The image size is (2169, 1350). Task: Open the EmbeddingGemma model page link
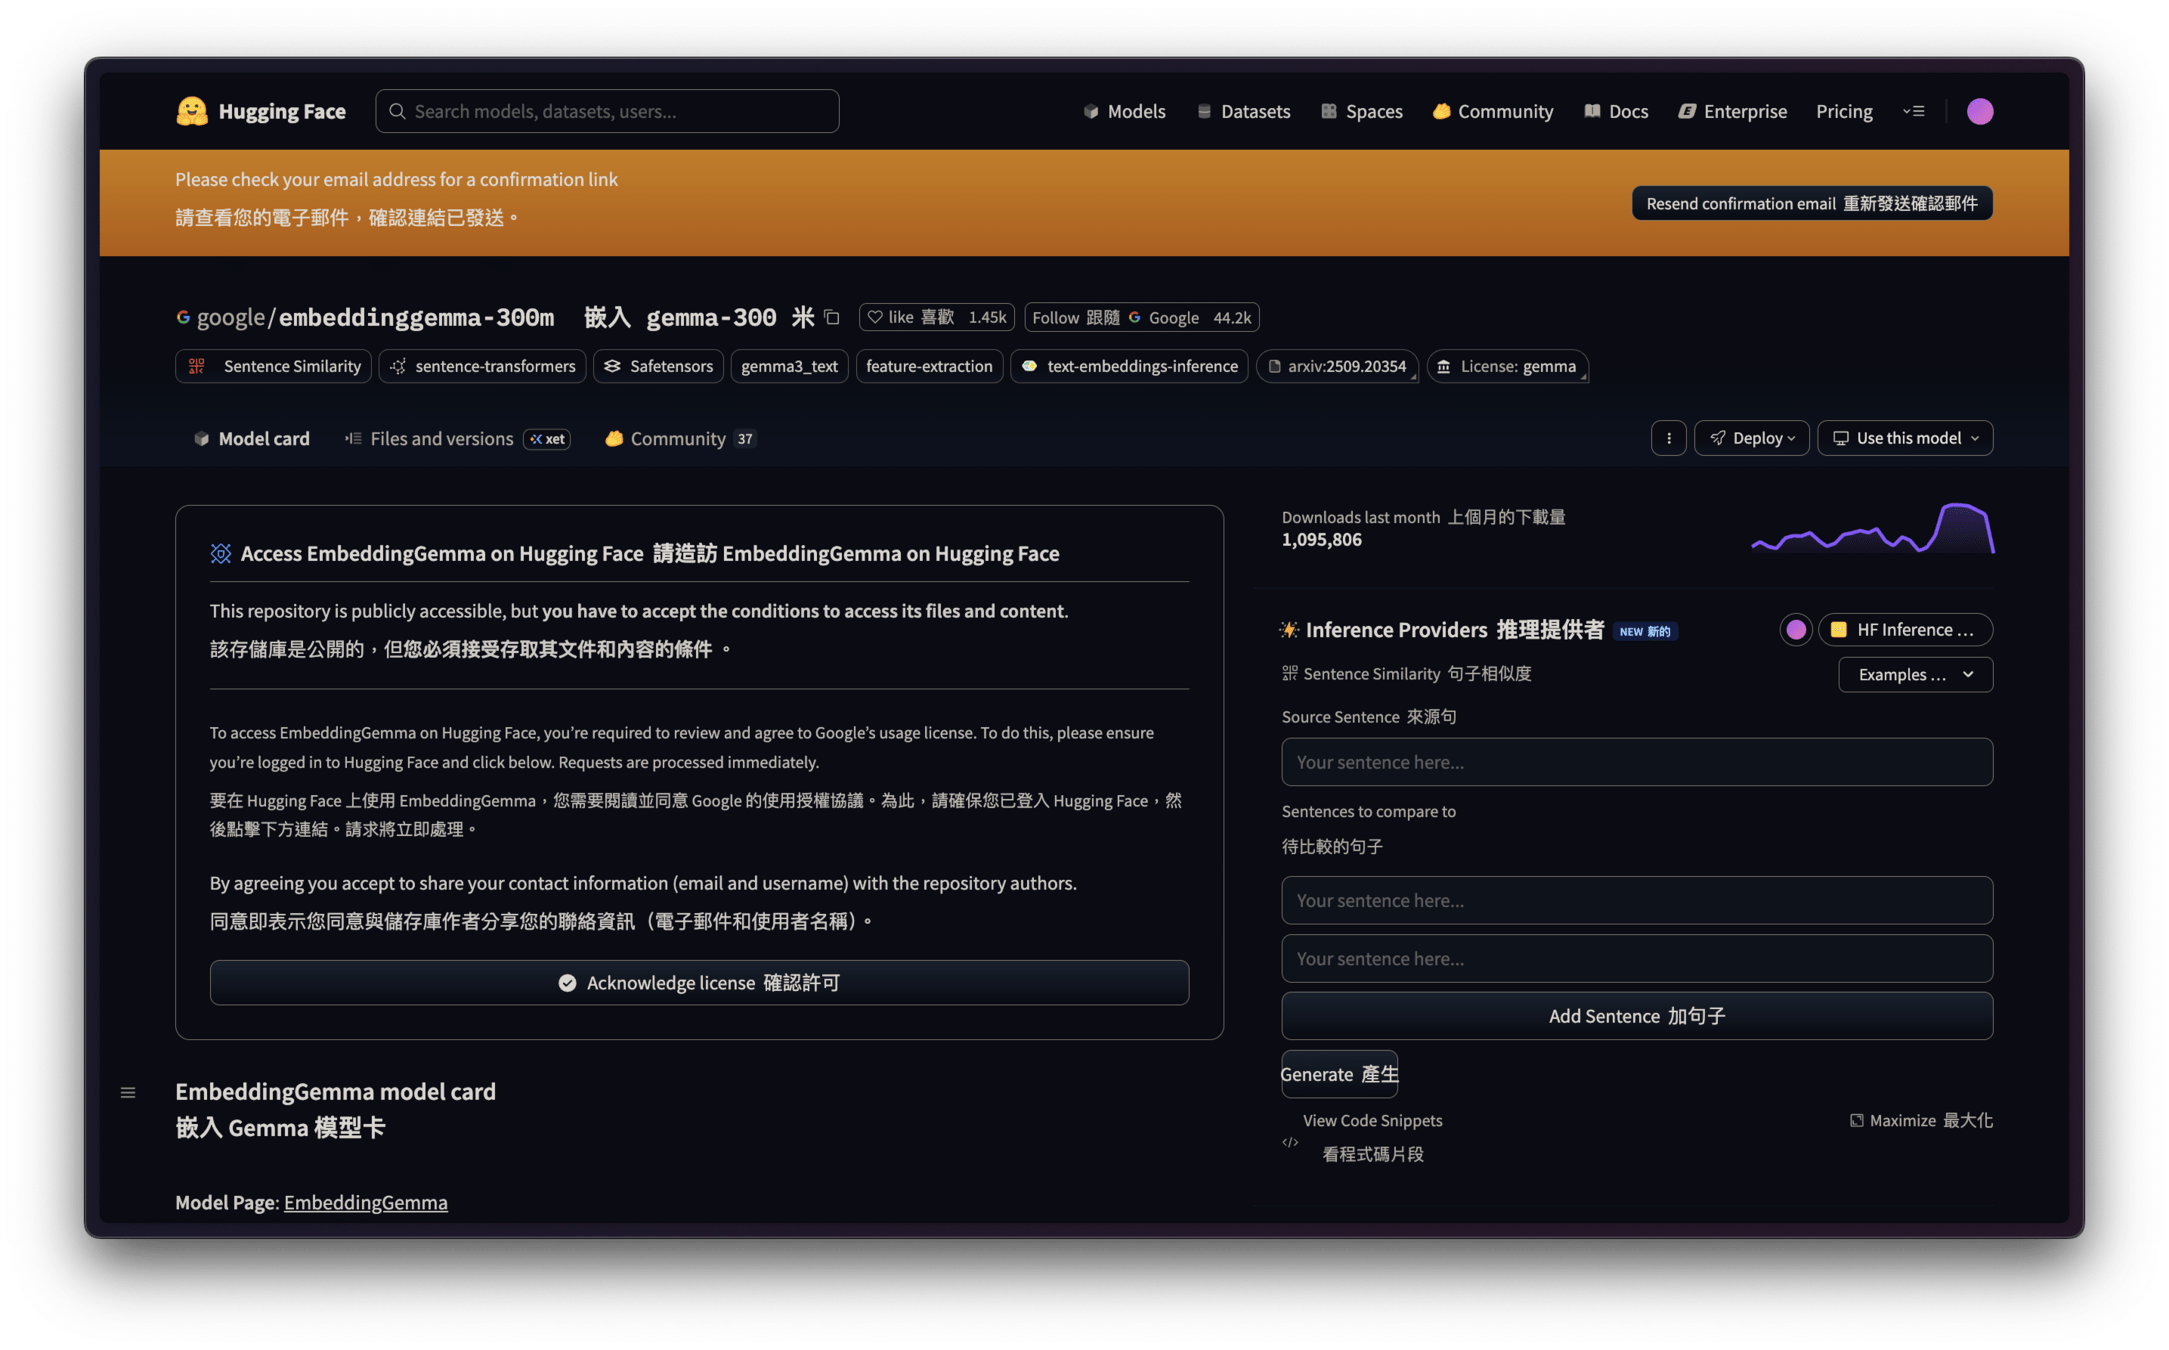[x=365, y=1202]
